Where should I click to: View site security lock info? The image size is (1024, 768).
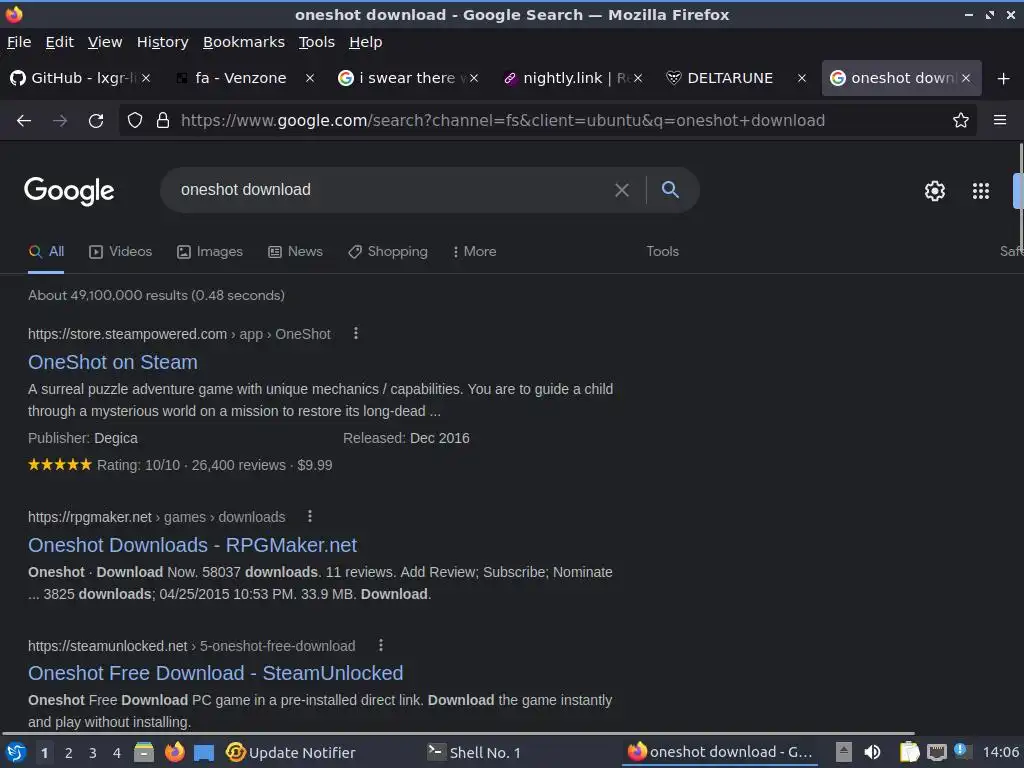(x=163, y=120)
